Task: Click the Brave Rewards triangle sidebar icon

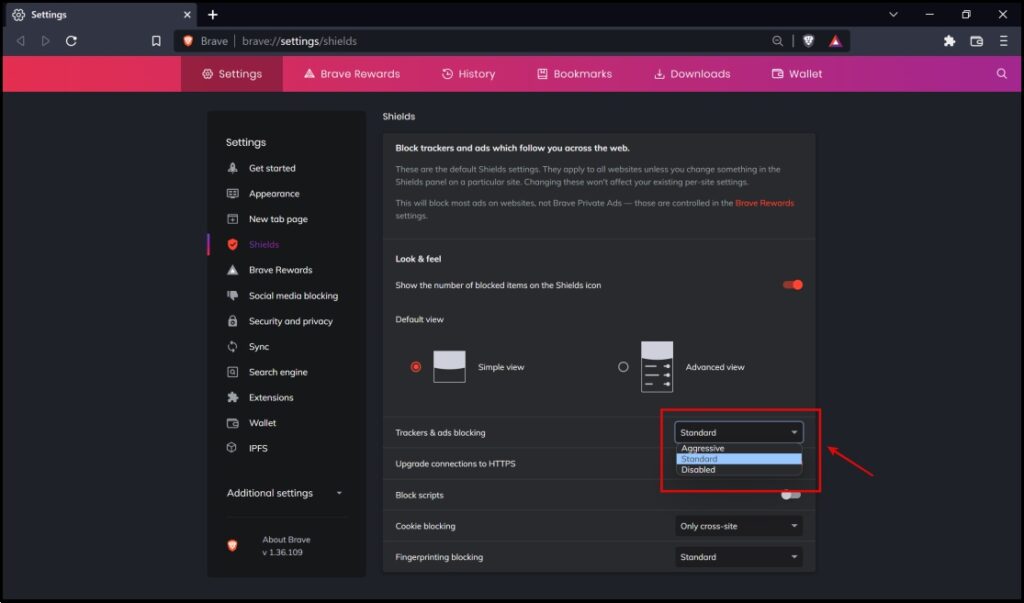Action: (232, 270)
